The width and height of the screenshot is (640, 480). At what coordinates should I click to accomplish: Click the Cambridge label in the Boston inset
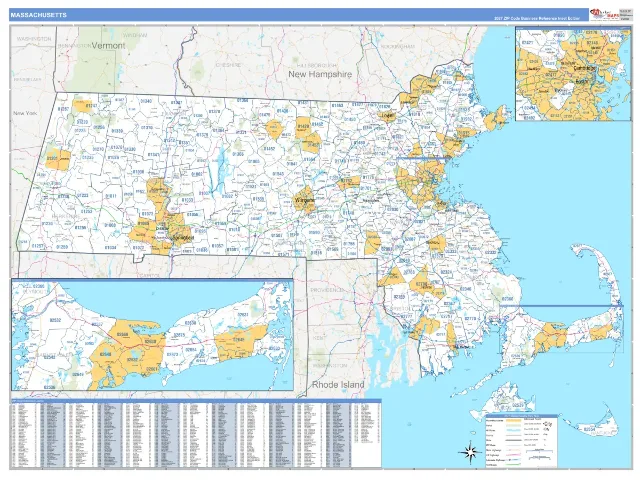[584, 69]
